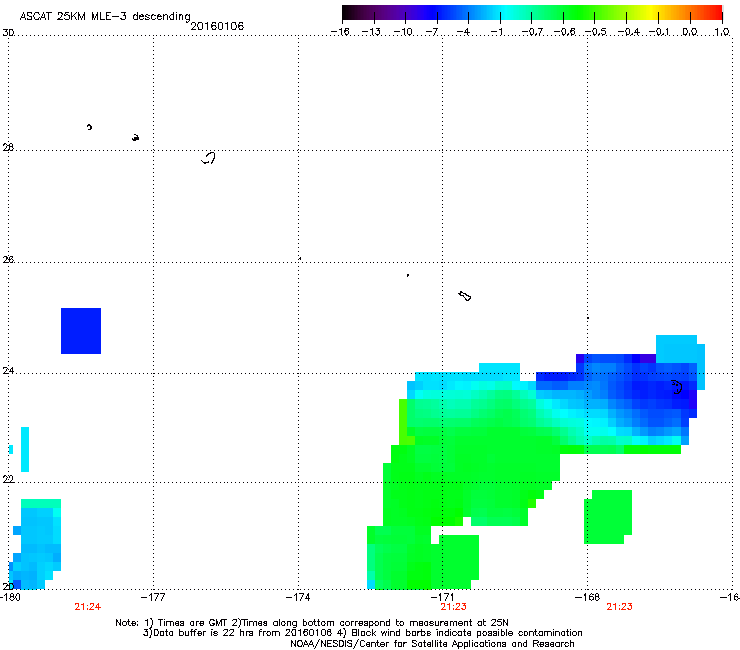Click the isolated green patch east of -168
This screenshot has height=650, width=740.
click(608, 517)
